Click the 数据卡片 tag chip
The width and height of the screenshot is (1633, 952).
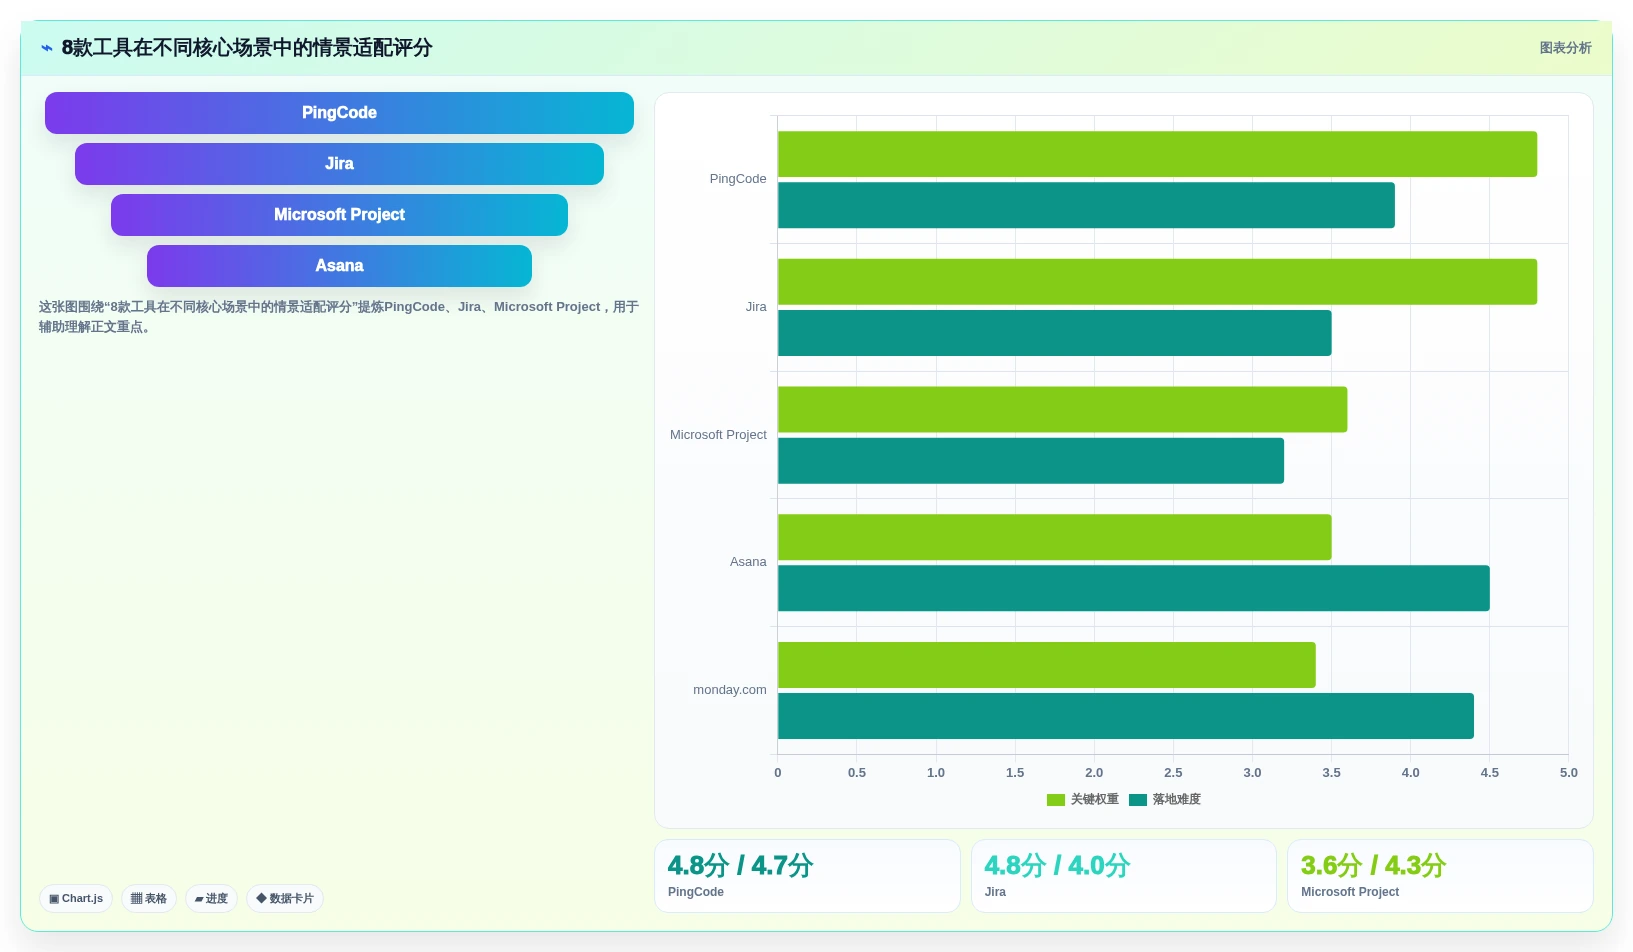285,898
